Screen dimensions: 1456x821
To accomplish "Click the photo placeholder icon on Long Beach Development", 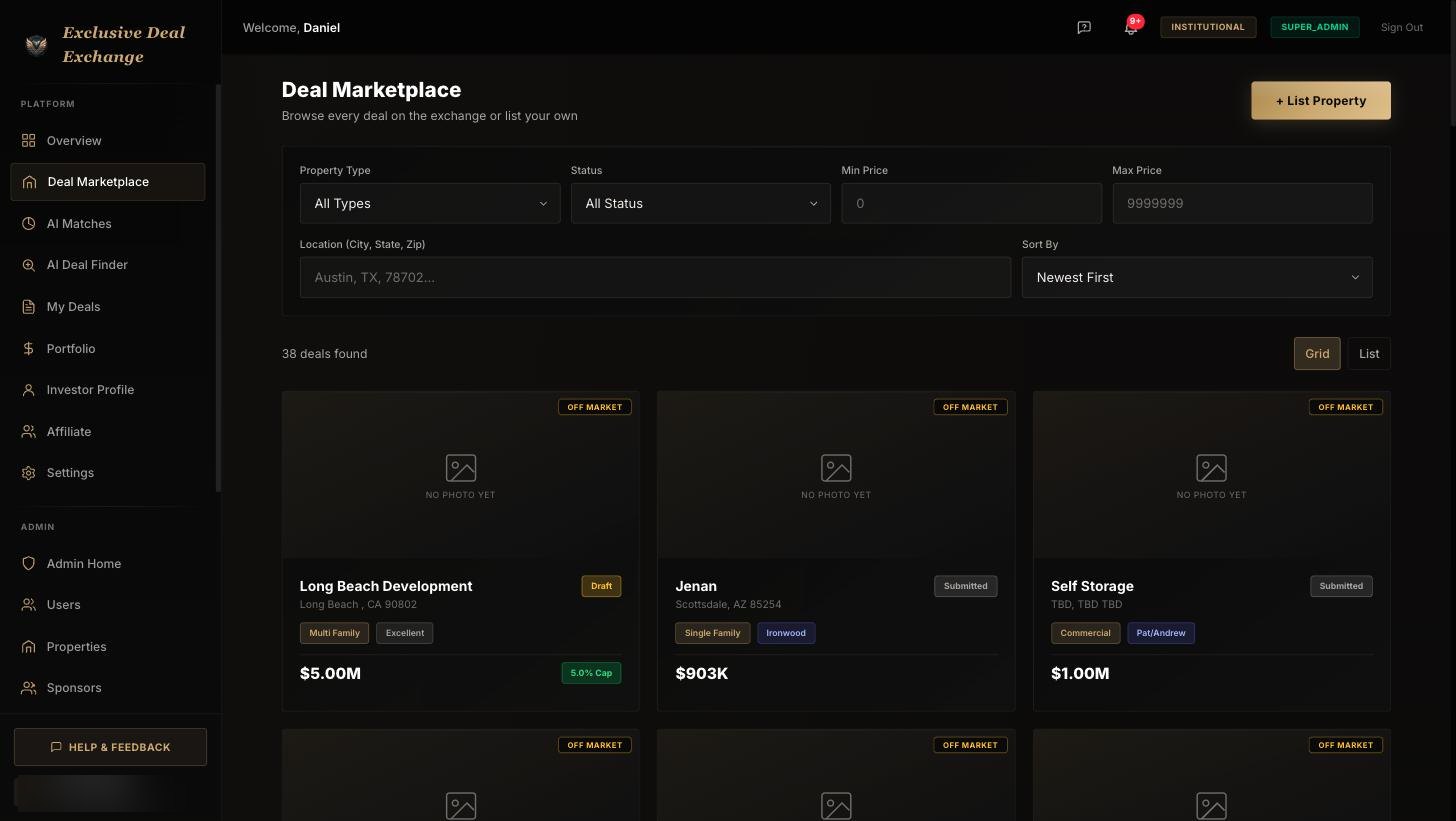I will pyautogui.click(x=461, y=468).
